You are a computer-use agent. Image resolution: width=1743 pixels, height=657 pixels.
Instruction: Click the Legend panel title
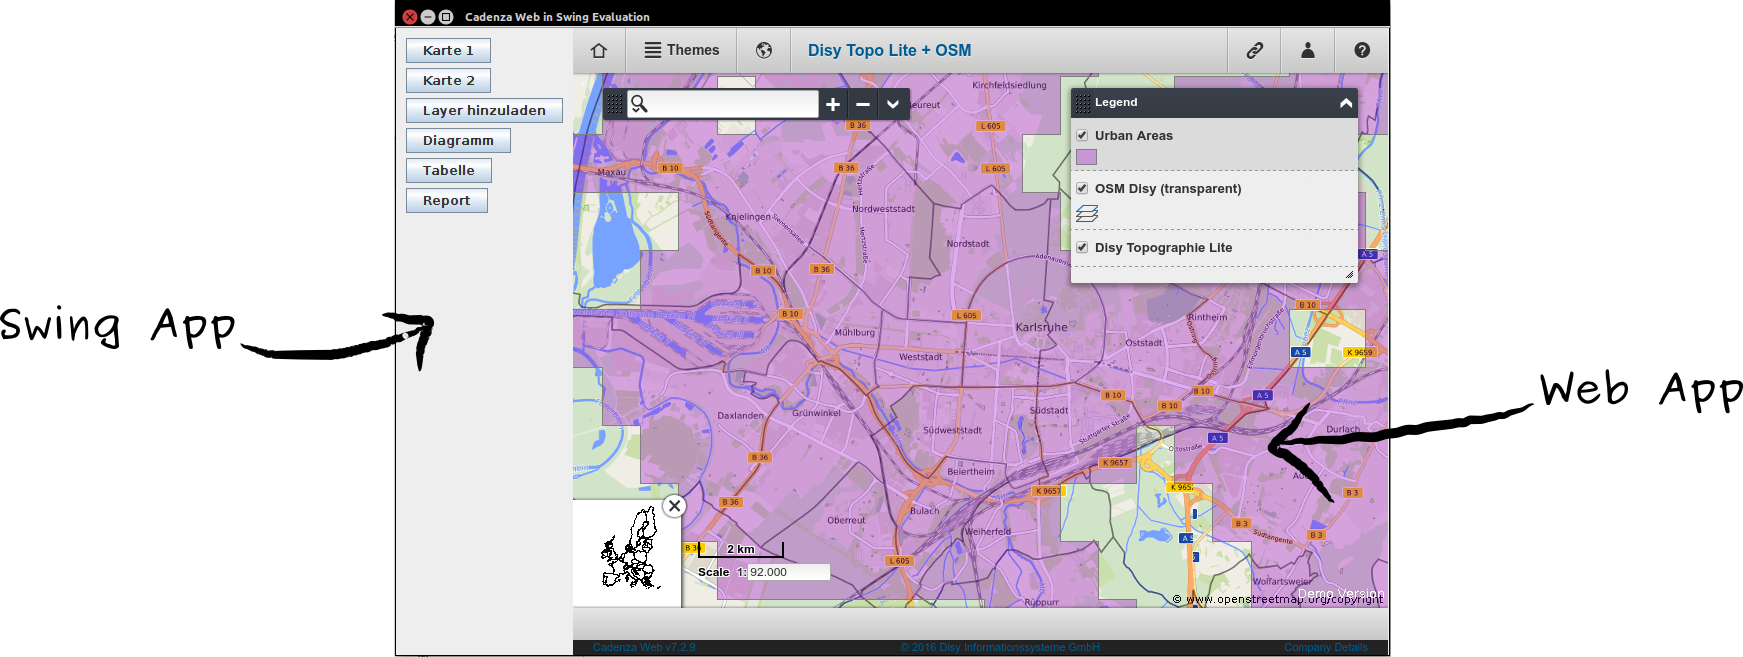point(1116,102)
